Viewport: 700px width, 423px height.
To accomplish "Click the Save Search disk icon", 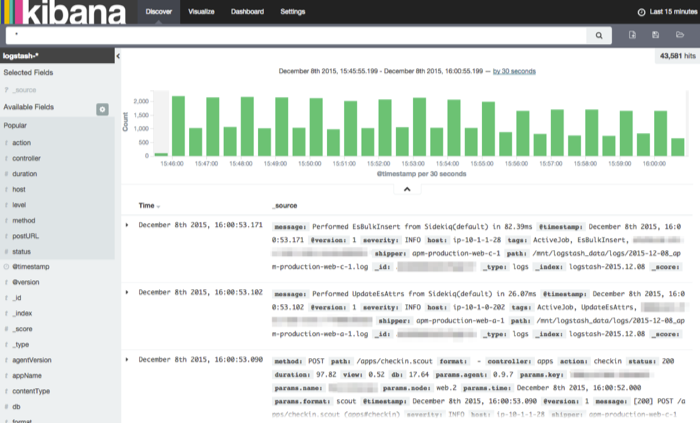I will [655, 35].
